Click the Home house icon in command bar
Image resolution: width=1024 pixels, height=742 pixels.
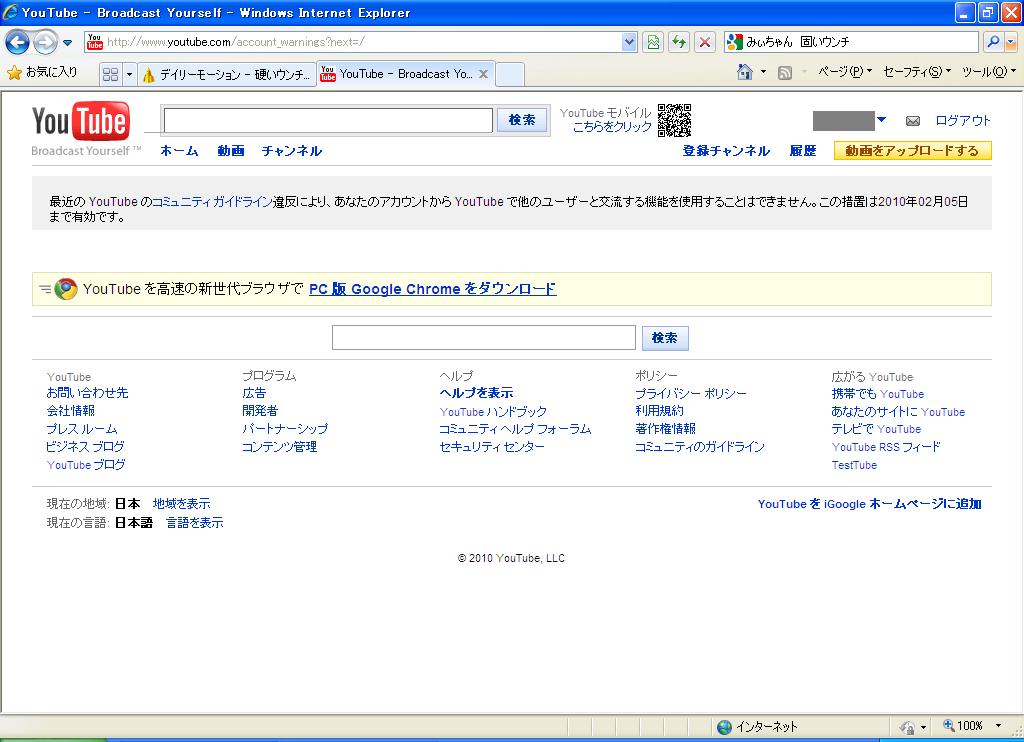tap(744, 72)
